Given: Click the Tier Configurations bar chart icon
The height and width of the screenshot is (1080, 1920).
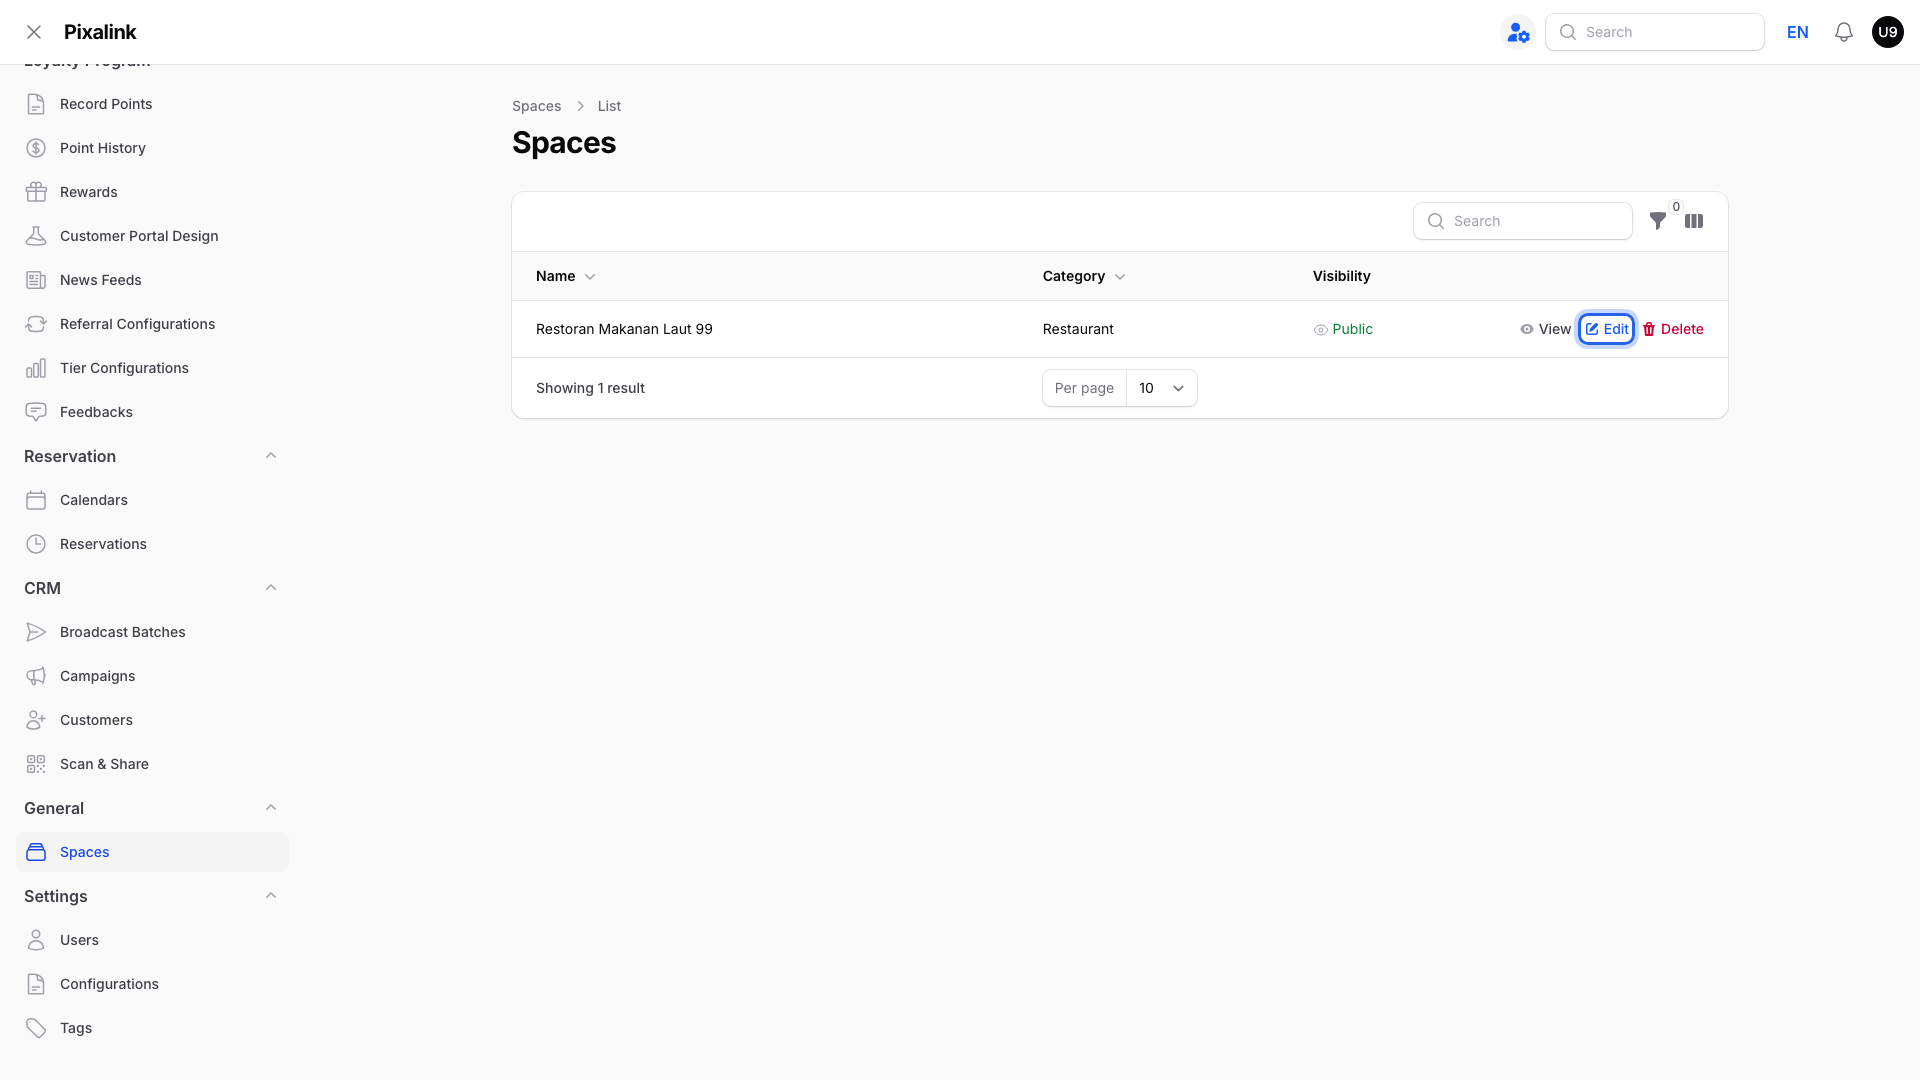Looking at the screenshot, I should pyautogui.click(x=36, y=368).
